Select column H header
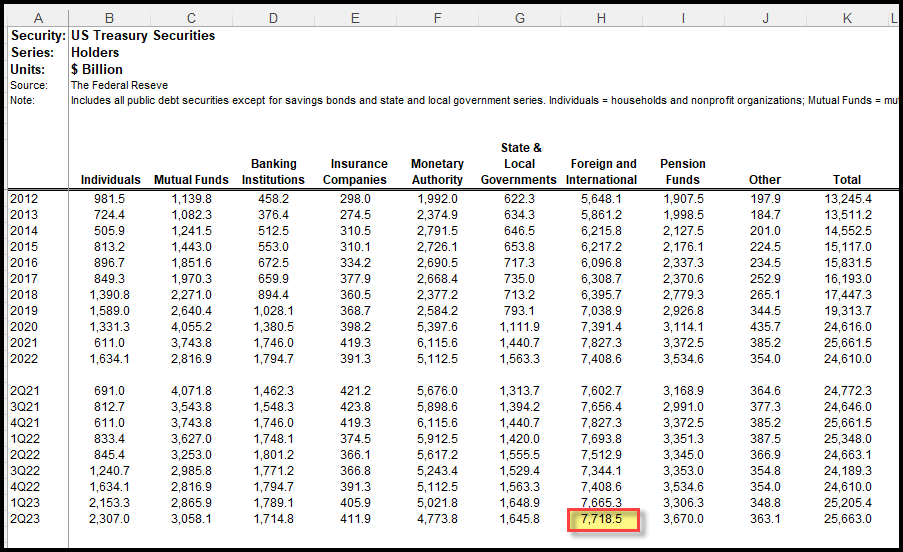This screenshot has width=903, height=552. [601, 18]
